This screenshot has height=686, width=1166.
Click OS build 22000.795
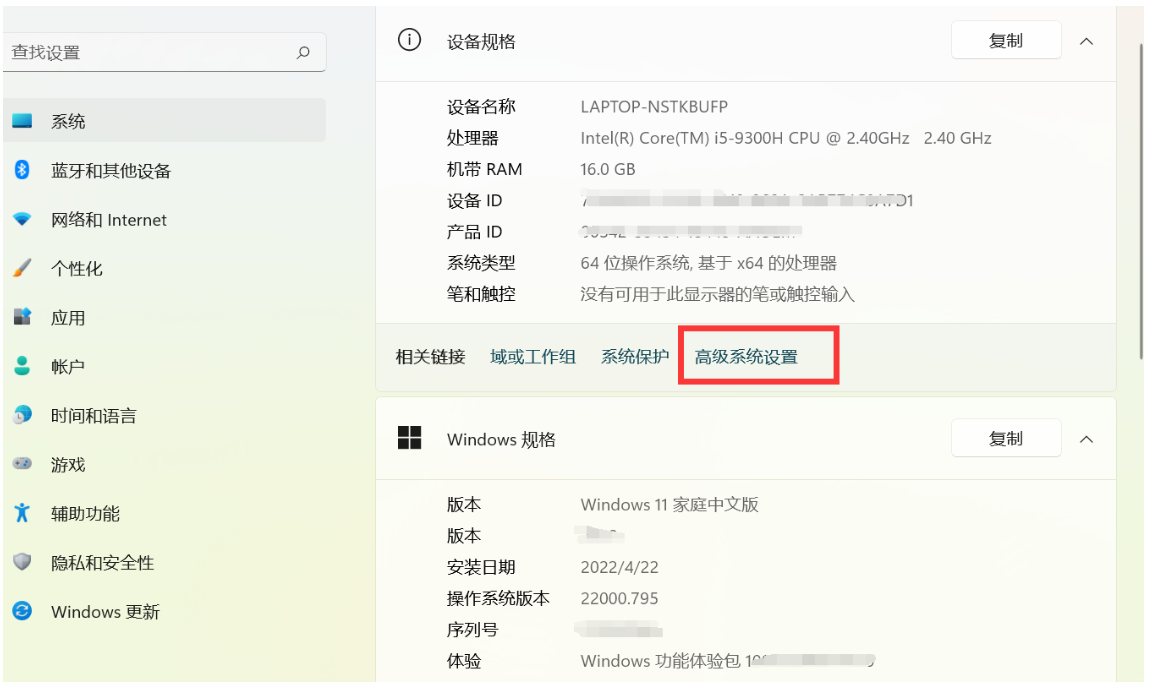coord(619,598)
